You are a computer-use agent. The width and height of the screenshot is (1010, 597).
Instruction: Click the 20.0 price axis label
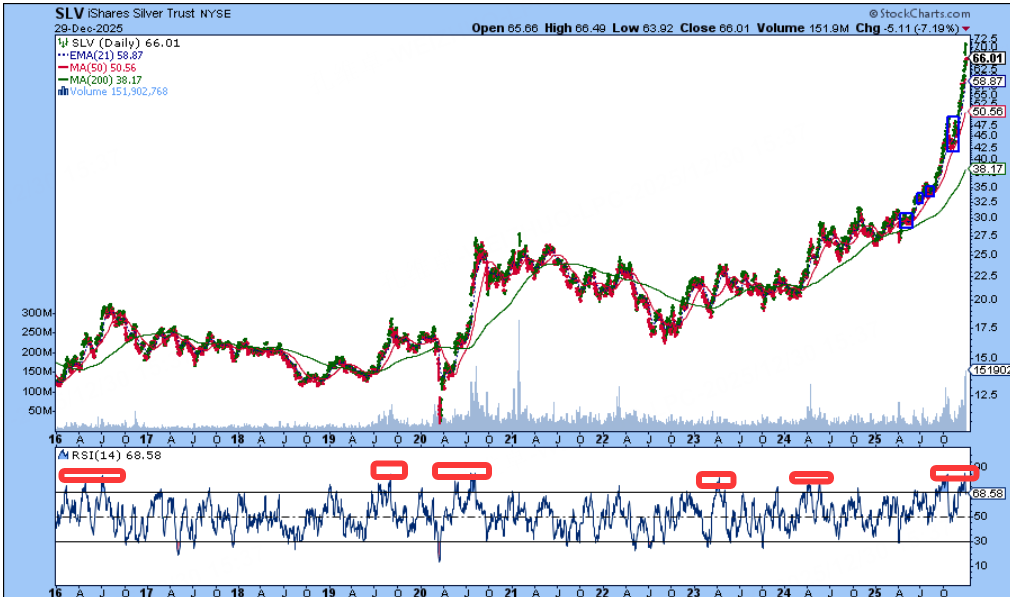[985, 299]
